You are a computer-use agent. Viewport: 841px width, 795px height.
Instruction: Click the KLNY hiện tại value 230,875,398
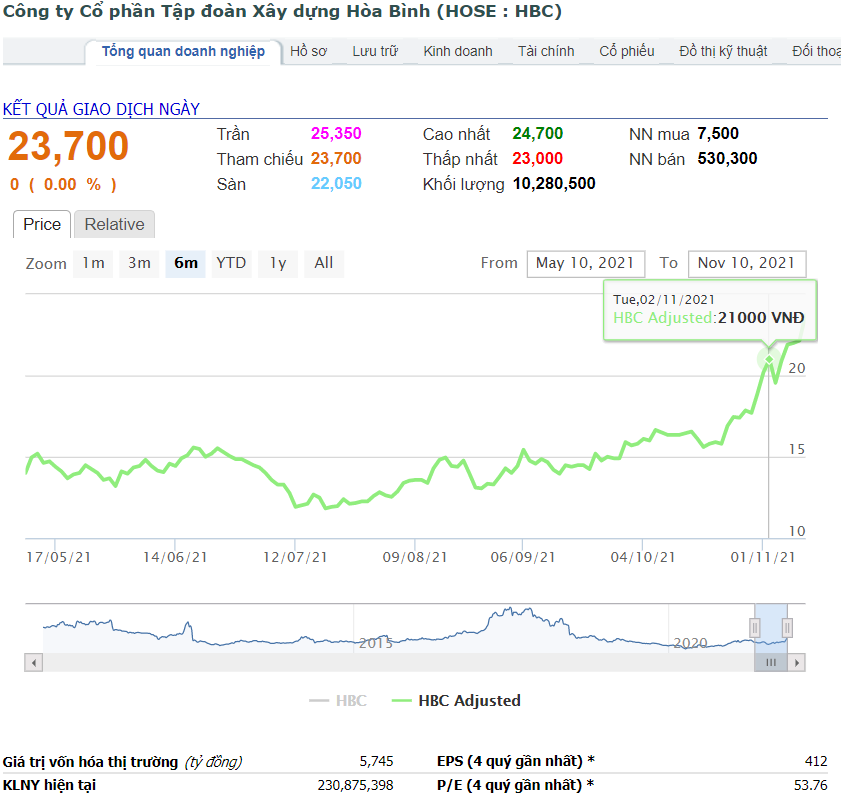(355, 785)
